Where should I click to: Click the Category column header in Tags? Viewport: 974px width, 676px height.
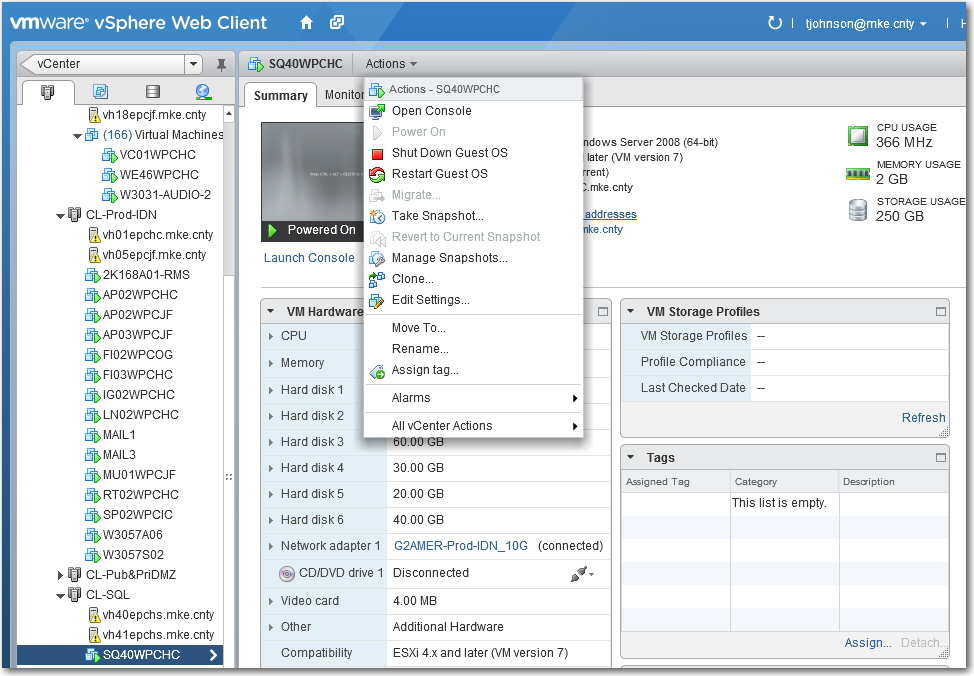point(784,482)
